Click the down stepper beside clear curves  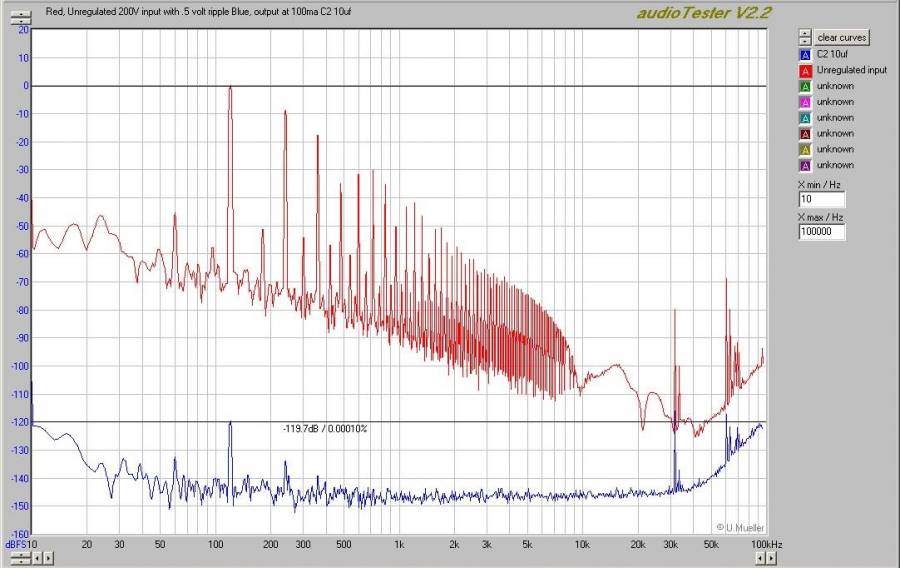click(804, 40)
